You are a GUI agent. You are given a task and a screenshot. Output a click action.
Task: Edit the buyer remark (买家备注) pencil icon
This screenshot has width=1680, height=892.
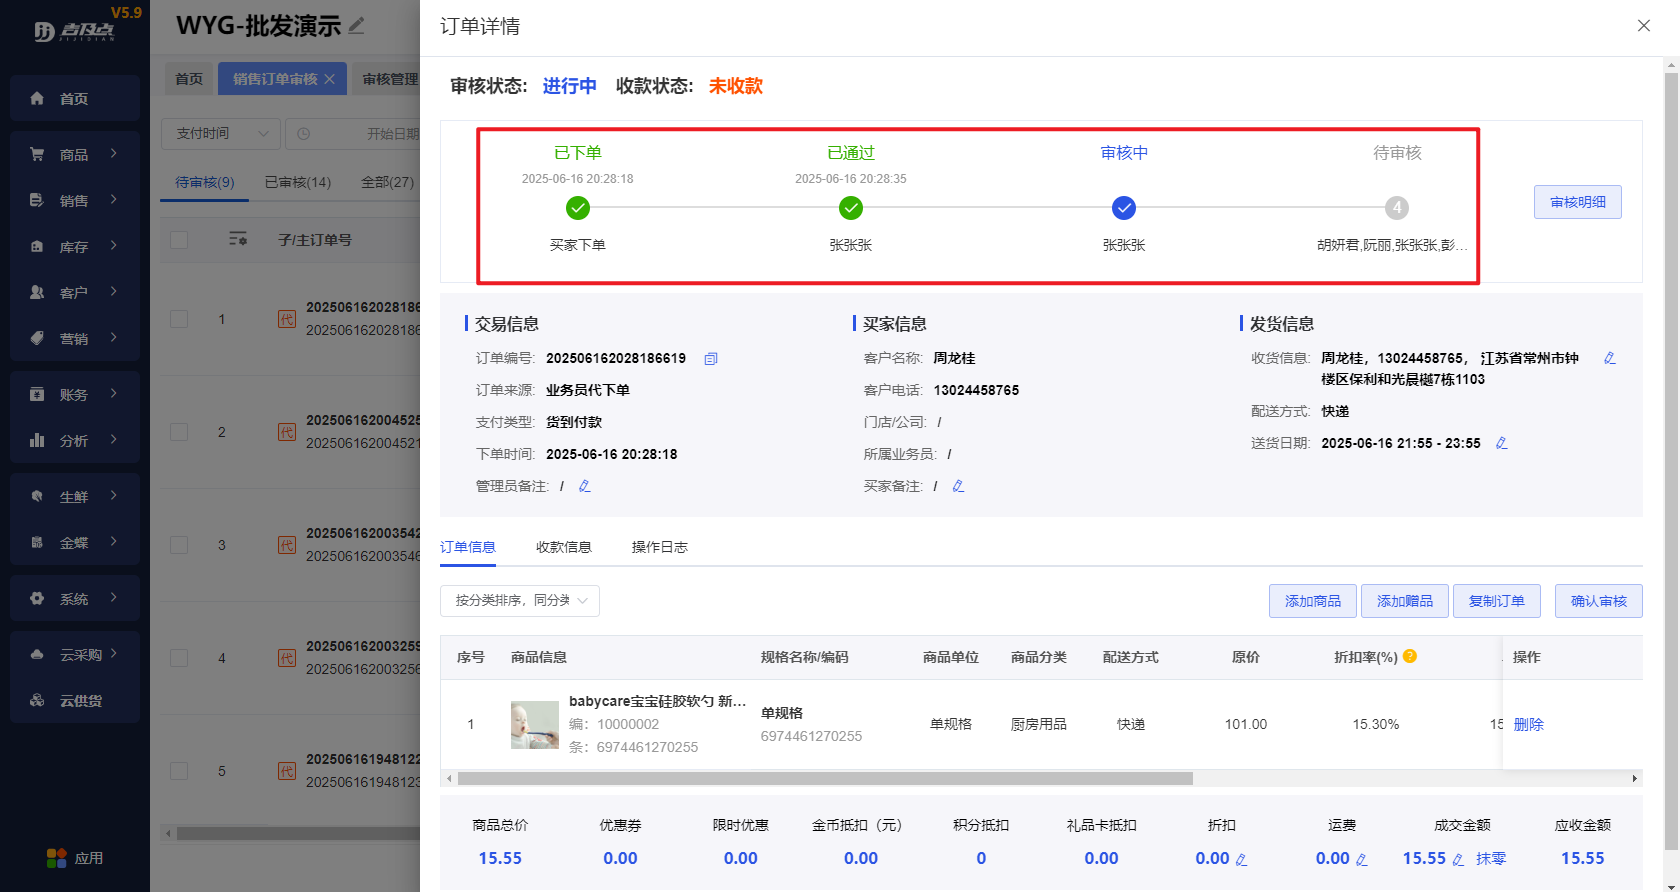click(x=958, y=486)
